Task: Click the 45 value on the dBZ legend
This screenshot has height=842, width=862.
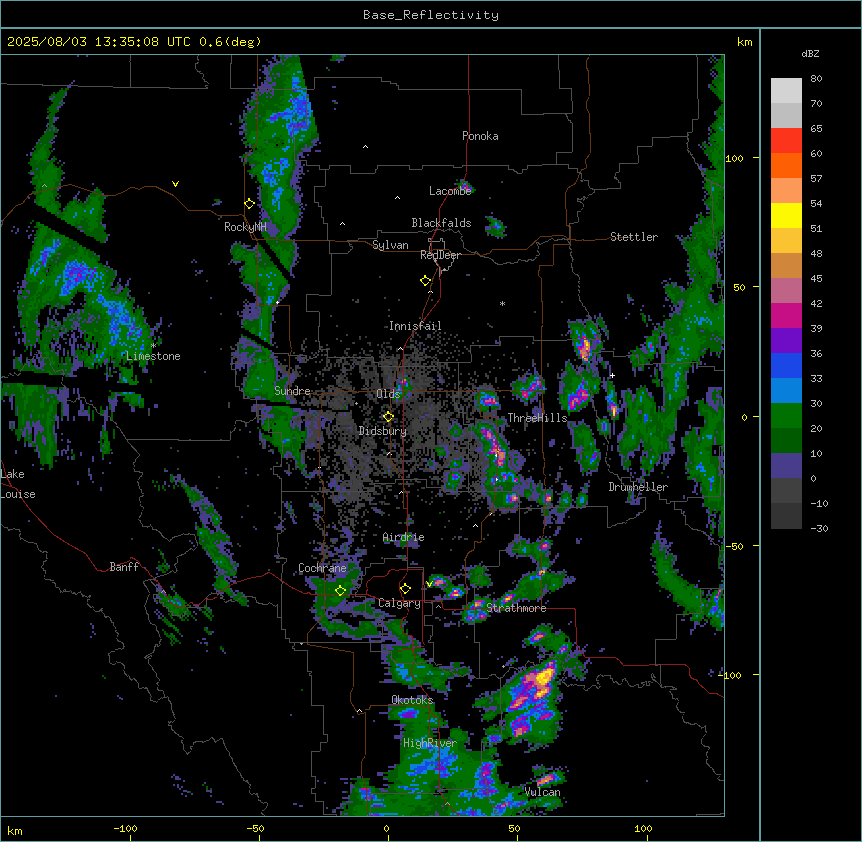Action: coord(816,278)
